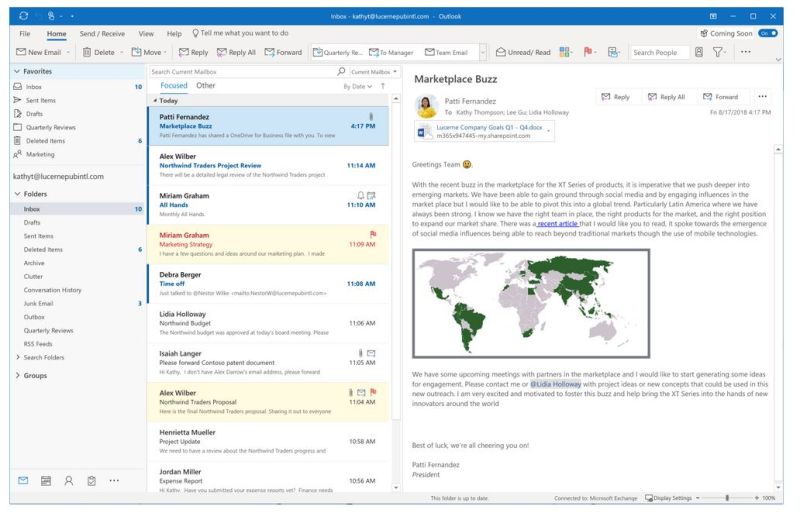The height and width of the screenshot is (513, 800).
Task: Click the Delete trash can button
Action: click(100, 52)
